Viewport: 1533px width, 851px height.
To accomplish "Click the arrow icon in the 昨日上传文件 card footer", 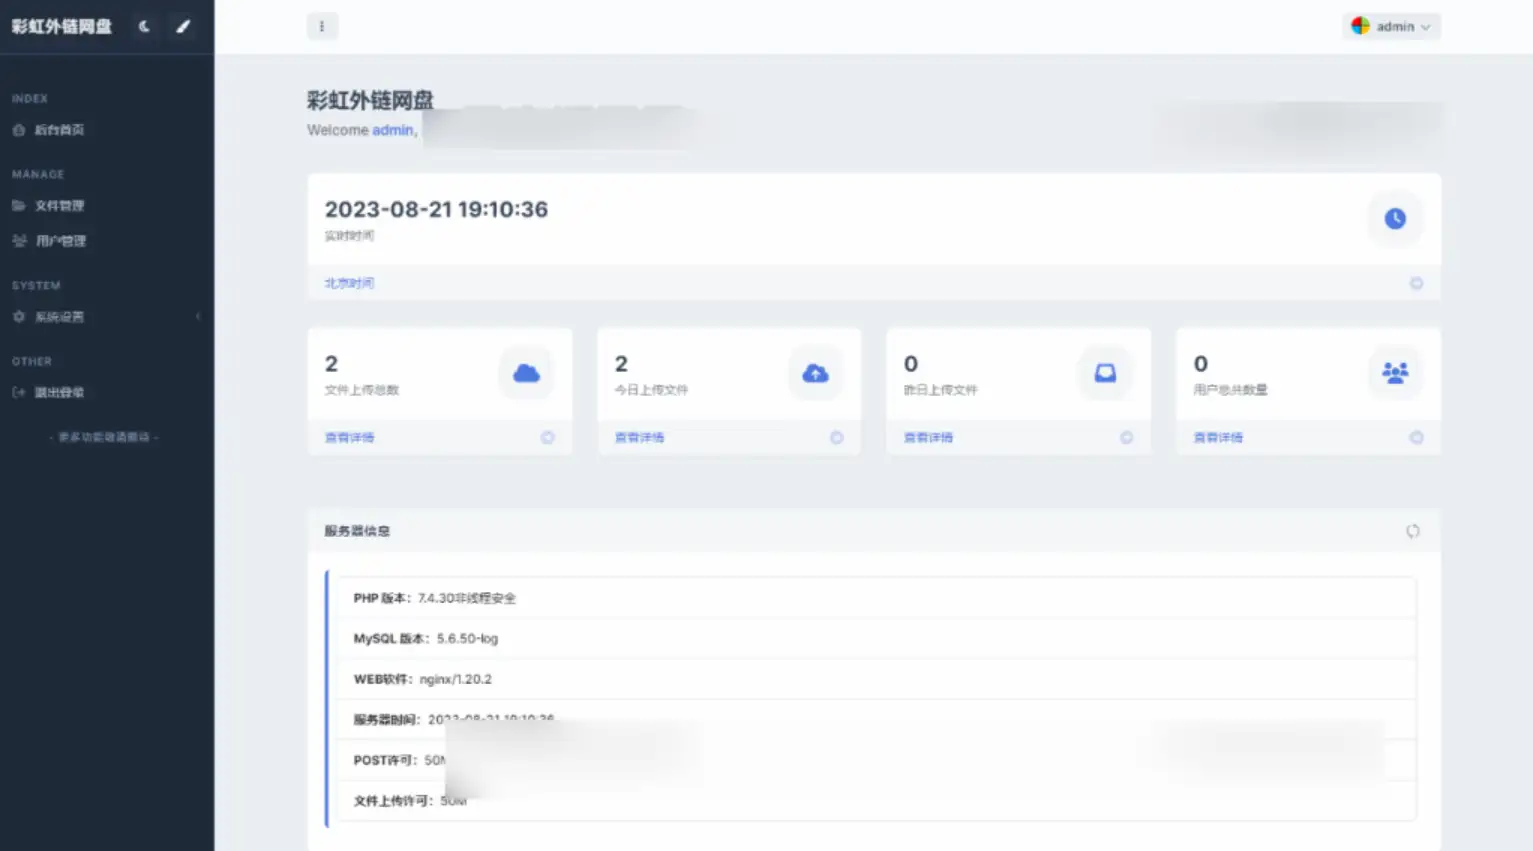I will point(1126,437).
